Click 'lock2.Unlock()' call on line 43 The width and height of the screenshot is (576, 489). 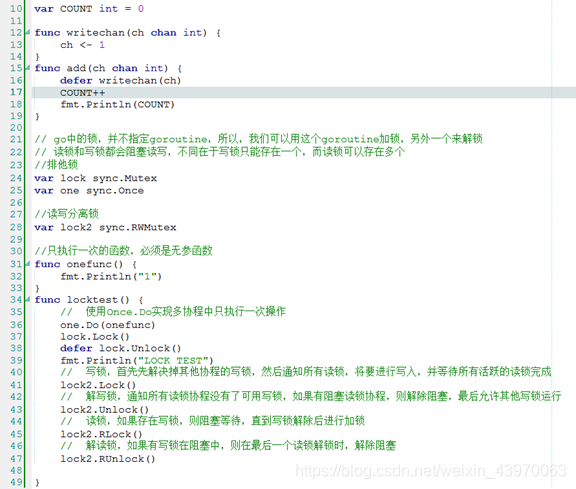point(104,410)
